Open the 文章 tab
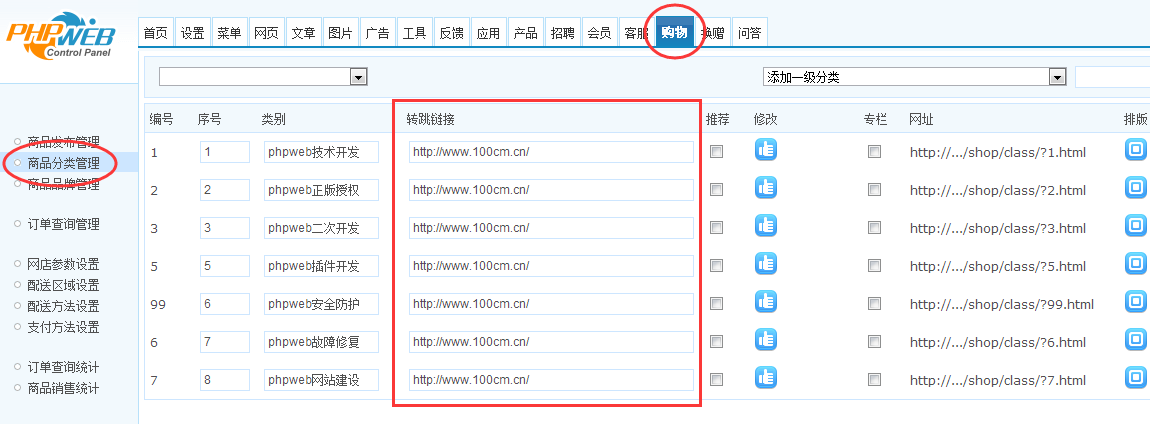This screenshot has width=1150, height=424. (304, 33)
